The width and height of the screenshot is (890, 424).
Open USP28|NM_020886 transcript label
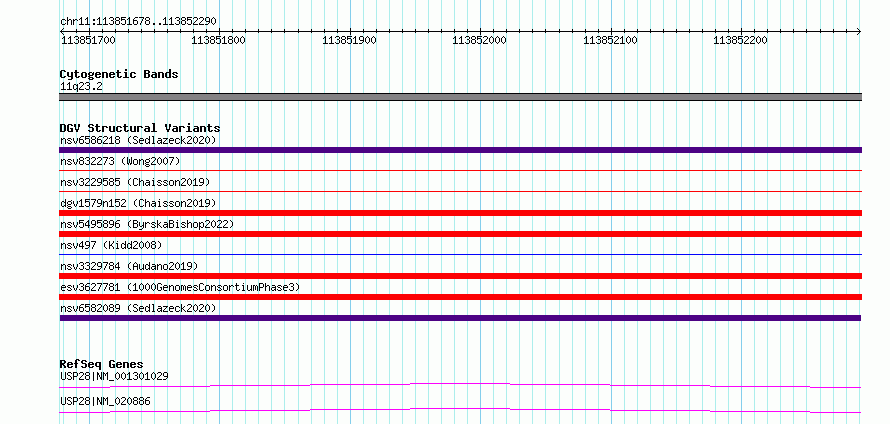pos(105,401)
